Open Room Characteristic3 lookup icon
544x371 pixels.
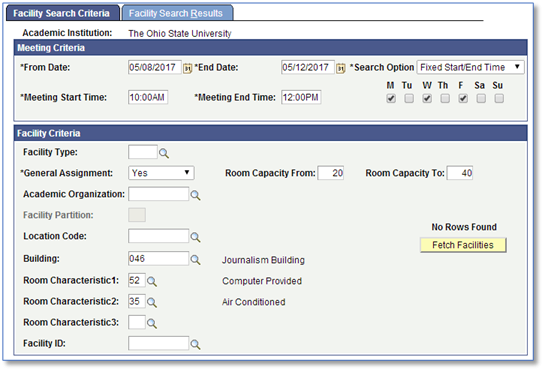[152, 323]
